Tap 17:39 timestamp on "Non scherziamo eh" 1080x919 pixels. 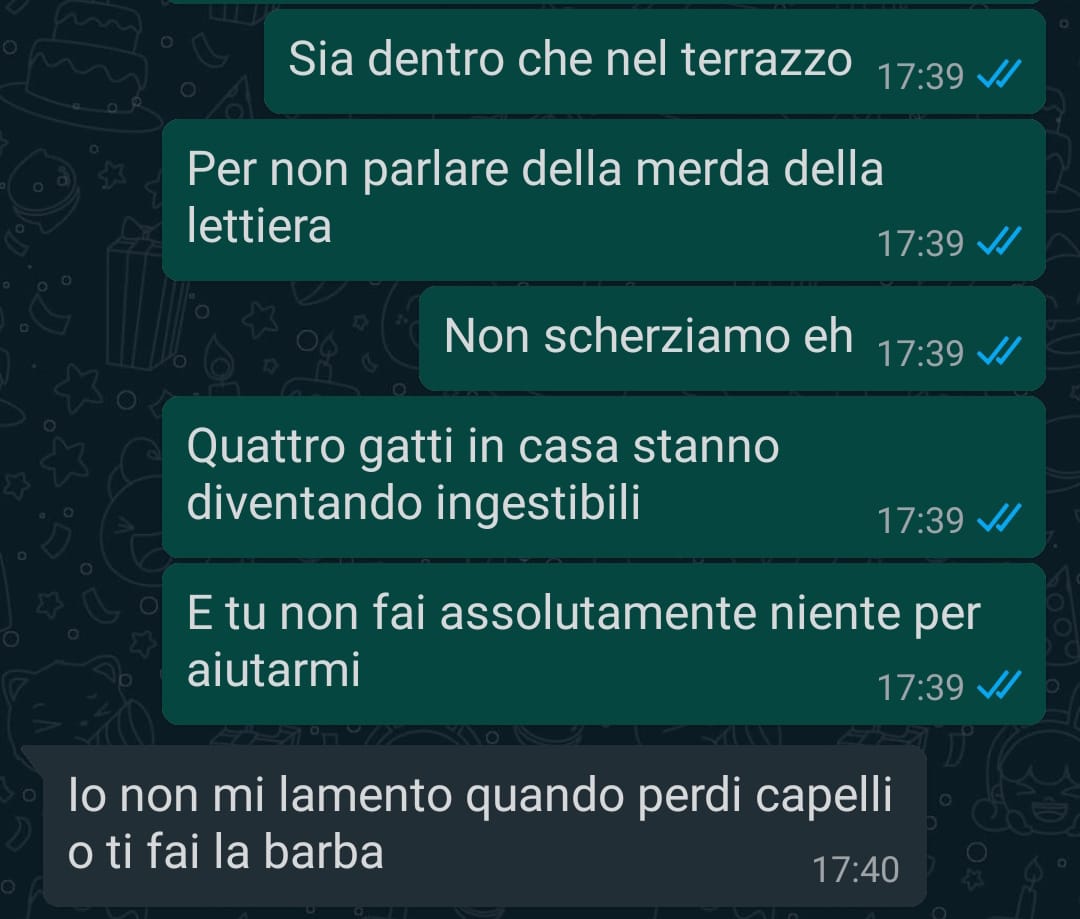(x=920, y=353)
